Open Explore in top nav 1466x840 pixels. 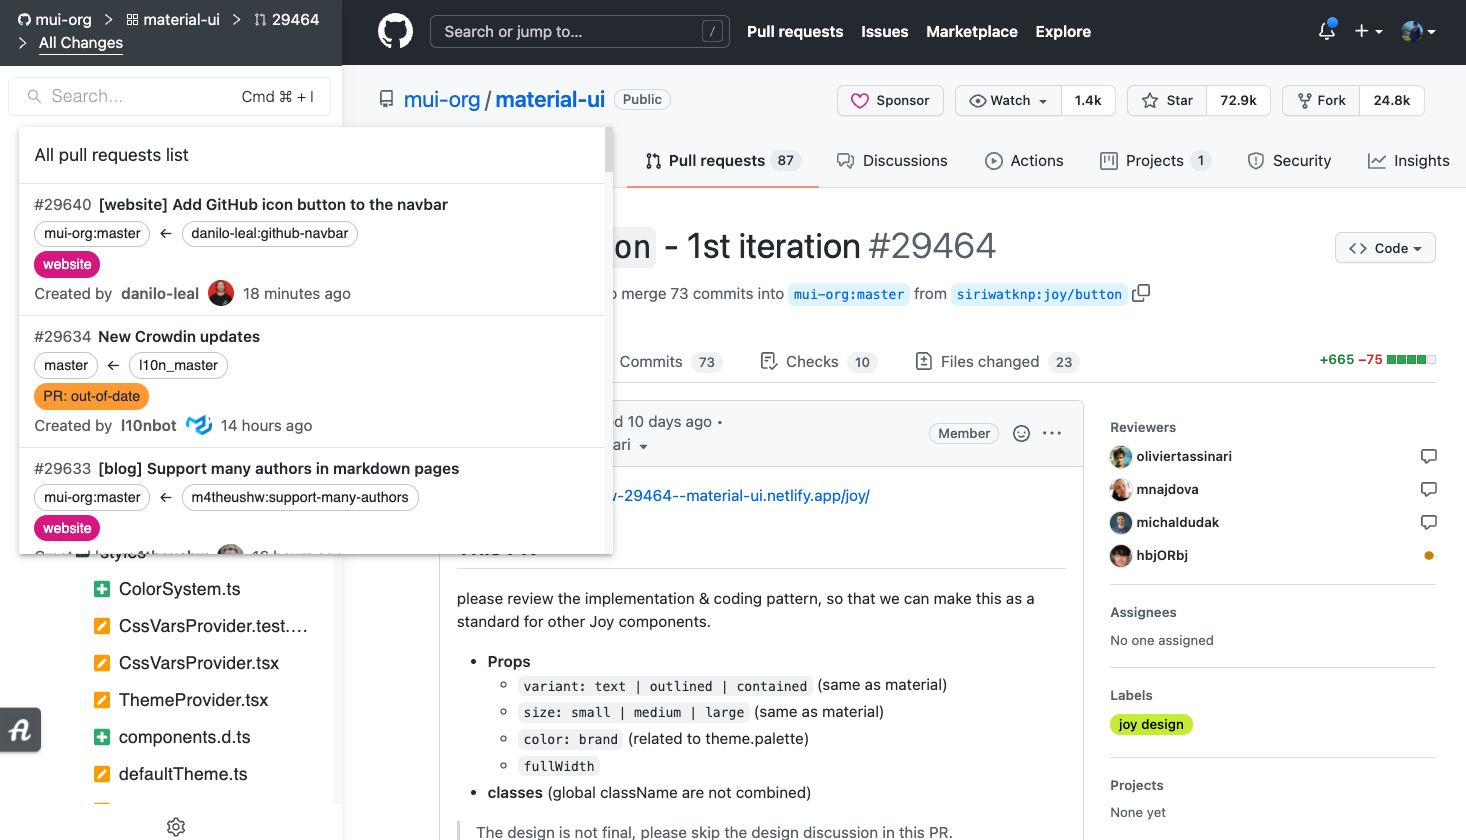[1063, 32]
